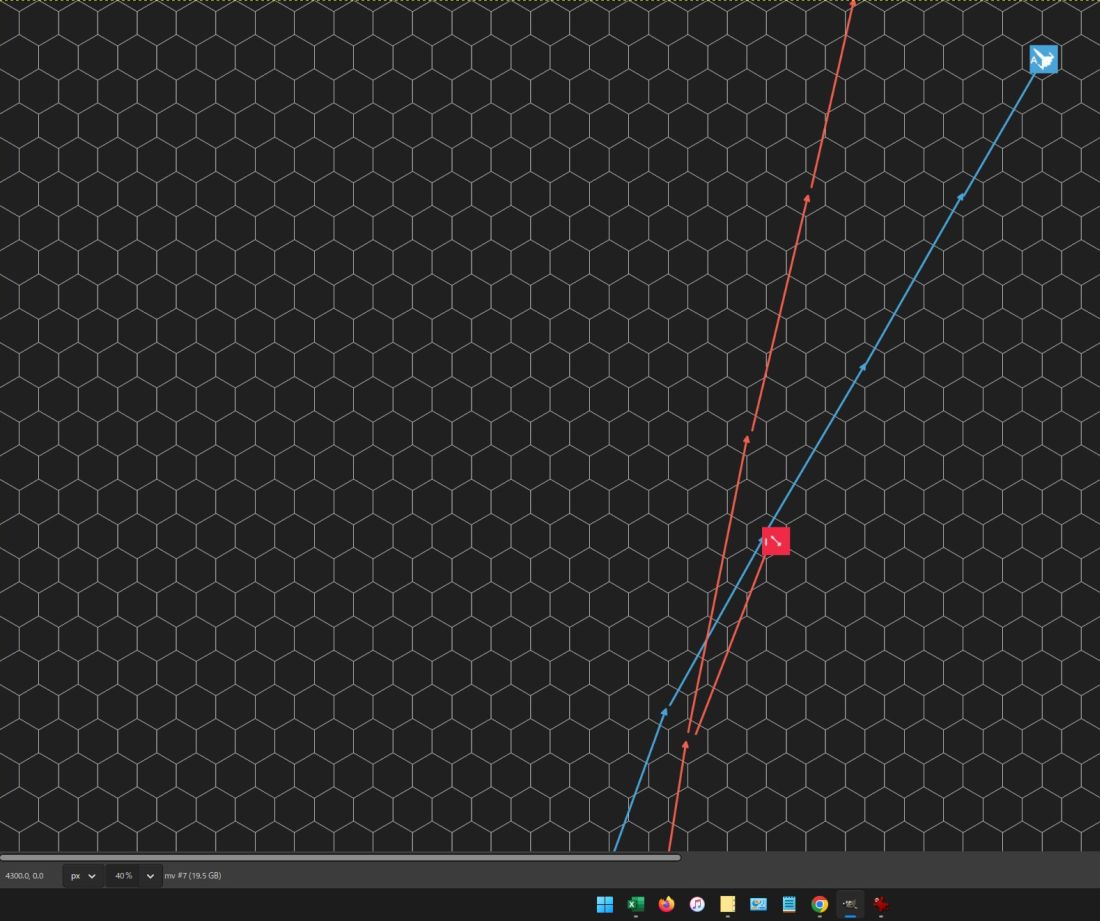Click the cursor coordinates readout 4300.0, 0.0
This screenshot has height=921, width=1100.
(24, 876)
